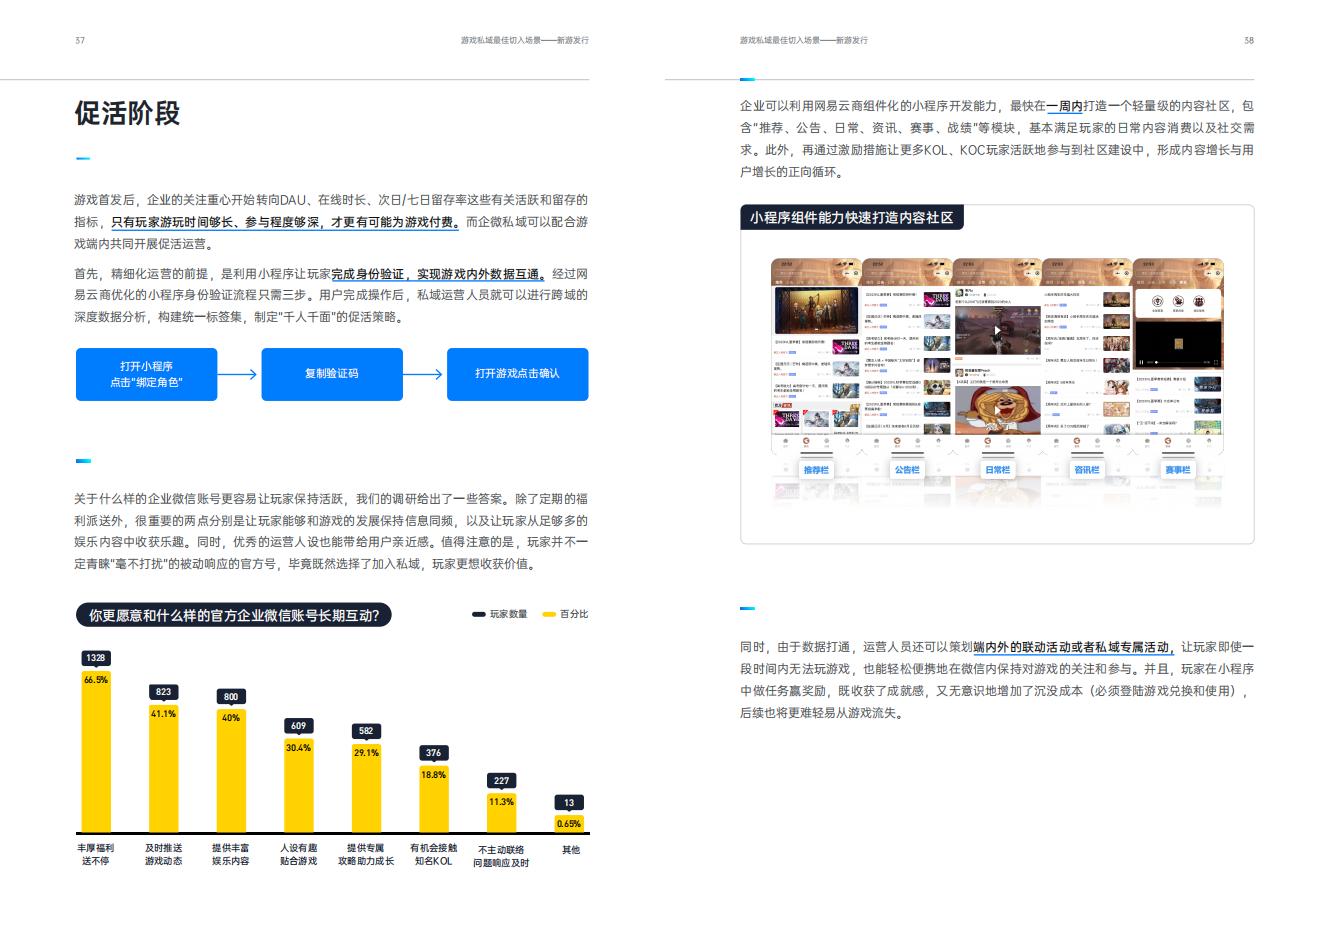Play the upper game video in 日常栏 screen

[x=997, y=332]
